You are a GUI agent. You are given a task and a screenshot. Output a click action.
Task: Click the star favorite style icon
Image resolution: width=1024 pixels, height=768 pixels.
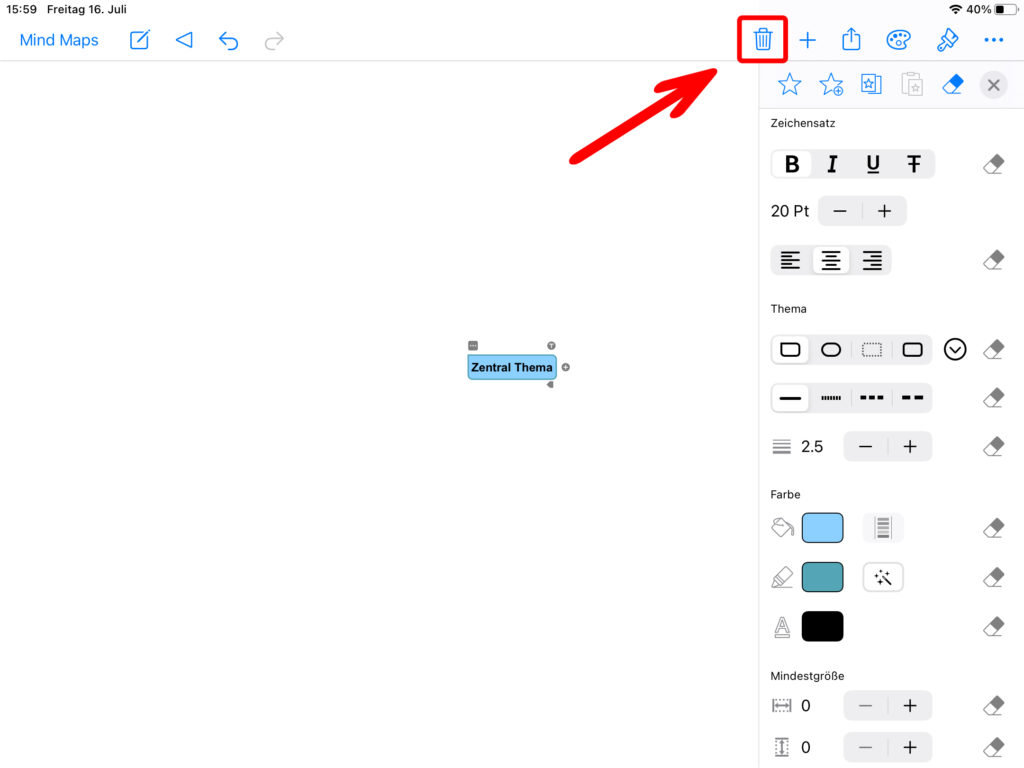click(789, 85)
